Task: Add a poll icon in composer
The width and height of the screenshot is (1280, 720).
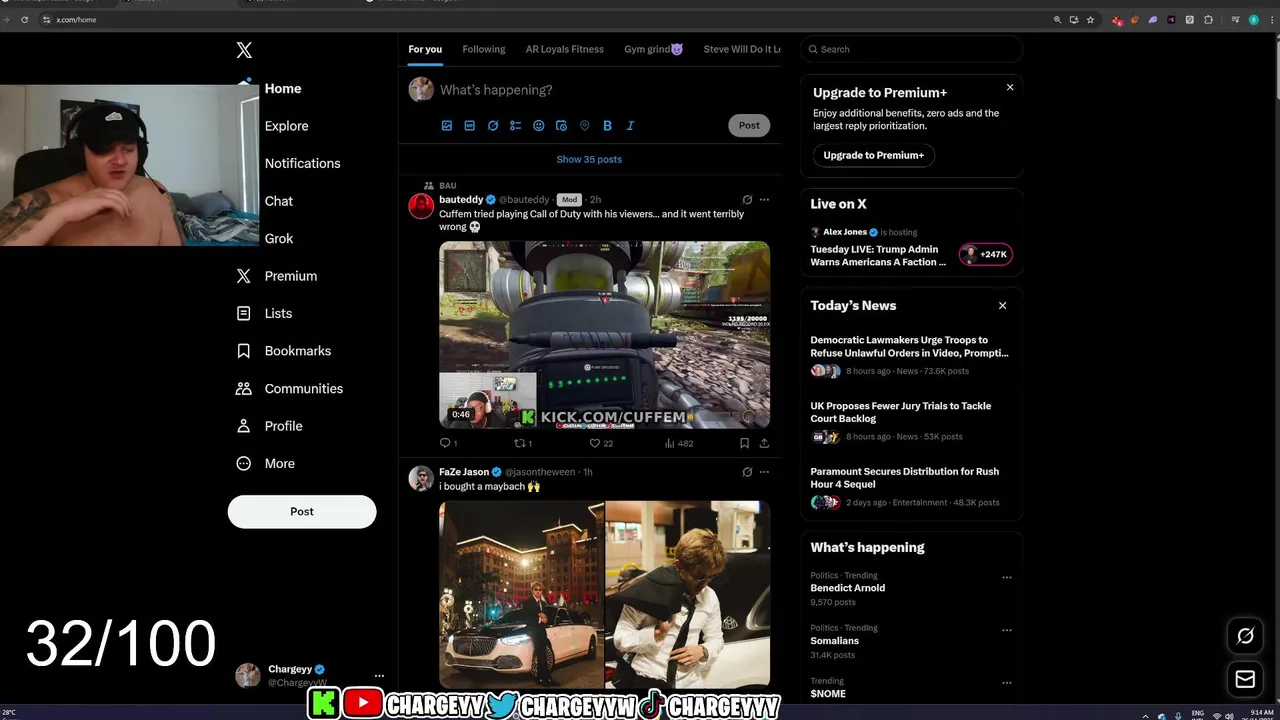Action: 516,126
